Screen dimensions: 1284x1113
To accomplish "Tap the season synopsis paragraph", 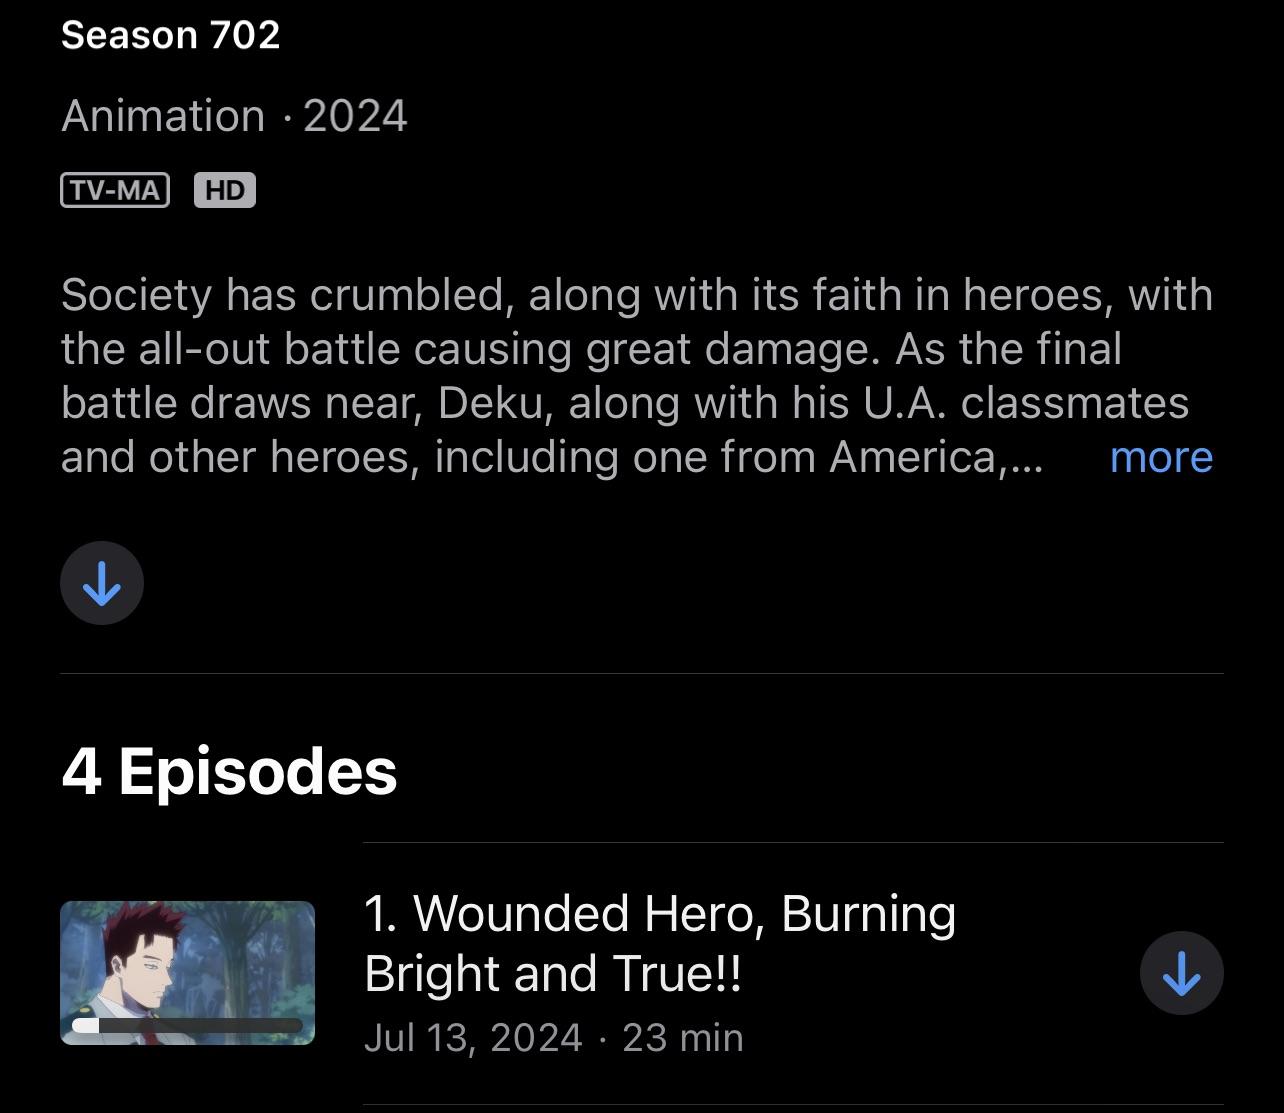I will pyautogui.click(x=637, y=376).
